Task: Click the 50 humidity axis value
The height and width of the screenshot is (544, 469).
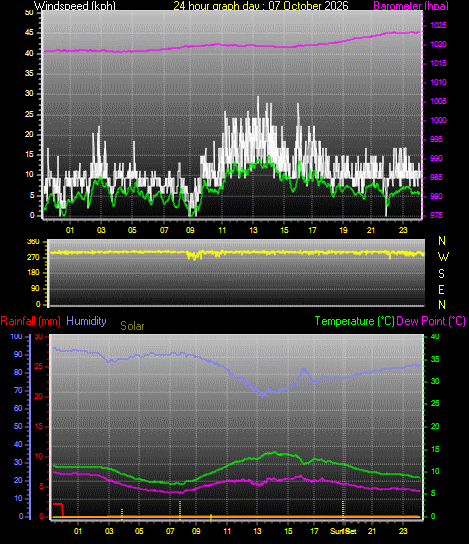Action: tap(18, 426)
